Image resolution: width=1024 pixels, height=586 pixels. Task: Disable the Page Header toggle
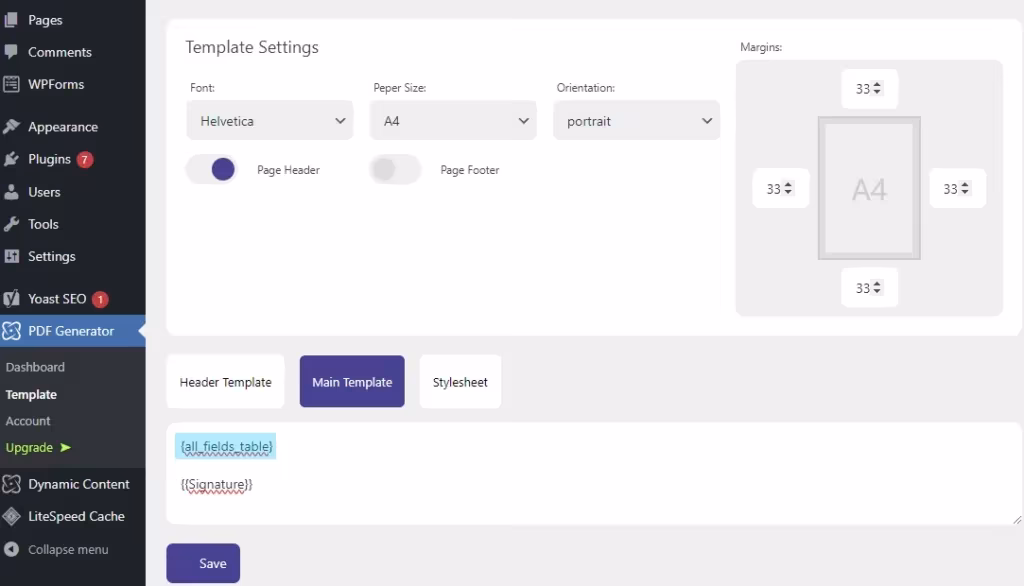coord(212,170)
